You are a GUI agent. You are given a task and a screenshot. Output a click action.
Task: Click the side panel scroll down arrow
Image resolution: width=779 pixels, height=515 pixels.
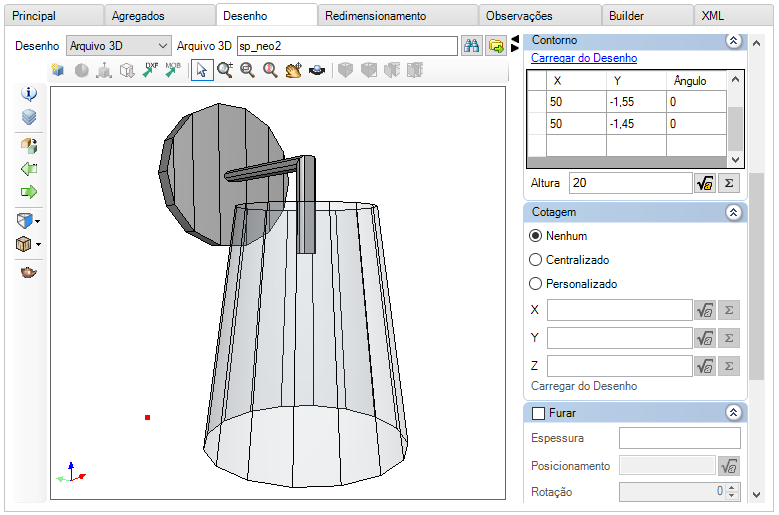(756, 495)
